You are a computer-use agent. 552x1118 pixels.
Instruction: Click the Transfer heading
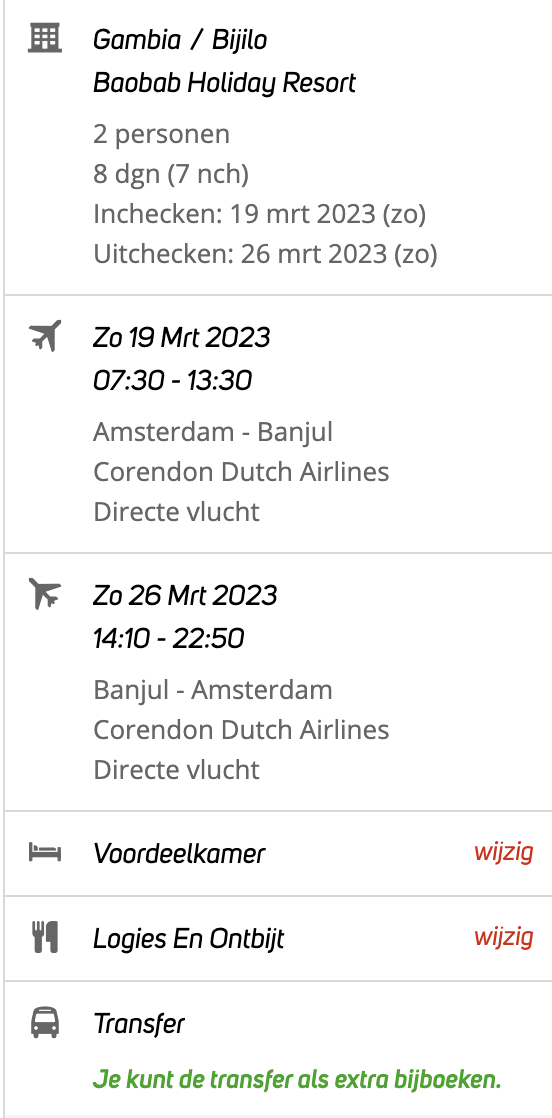click(138, 1025)
